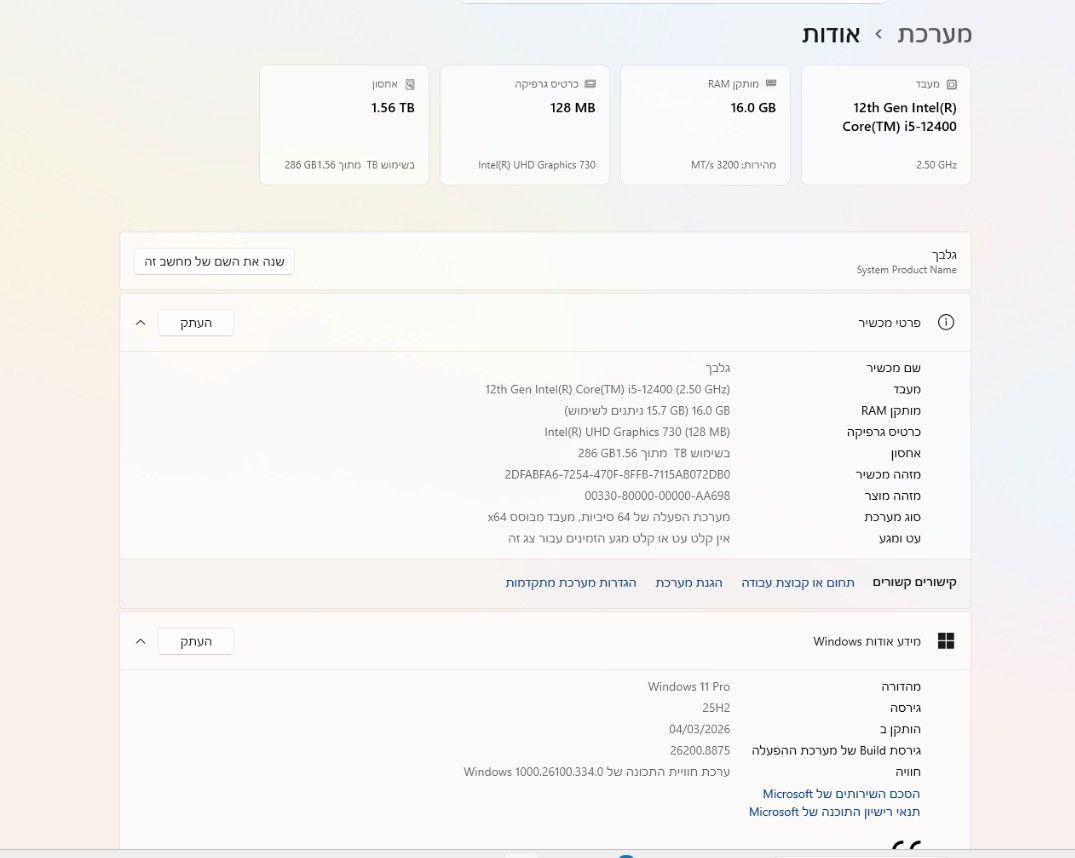Click the מזהה מכשיר row label
This screenshot has height=858, width=1075.
click(x=889, y=475)
